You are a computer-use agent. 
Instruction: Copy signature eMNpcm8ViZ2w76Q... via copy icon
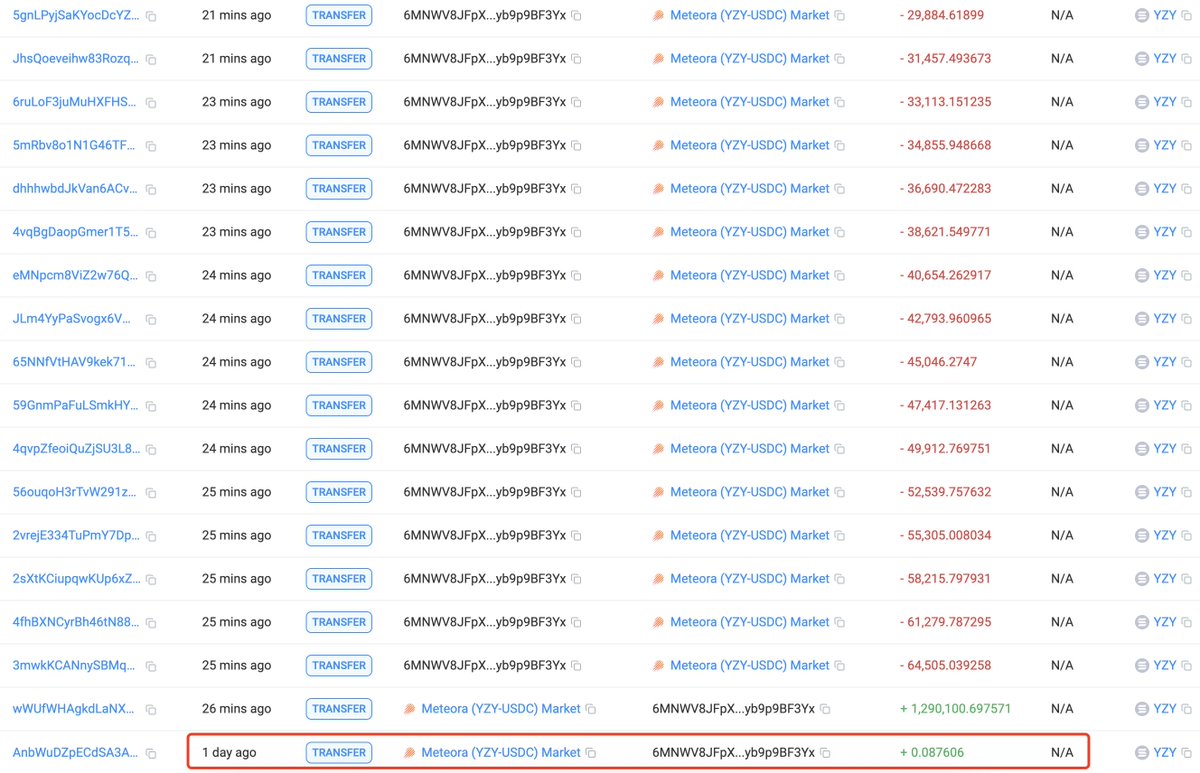pos(151,277)
